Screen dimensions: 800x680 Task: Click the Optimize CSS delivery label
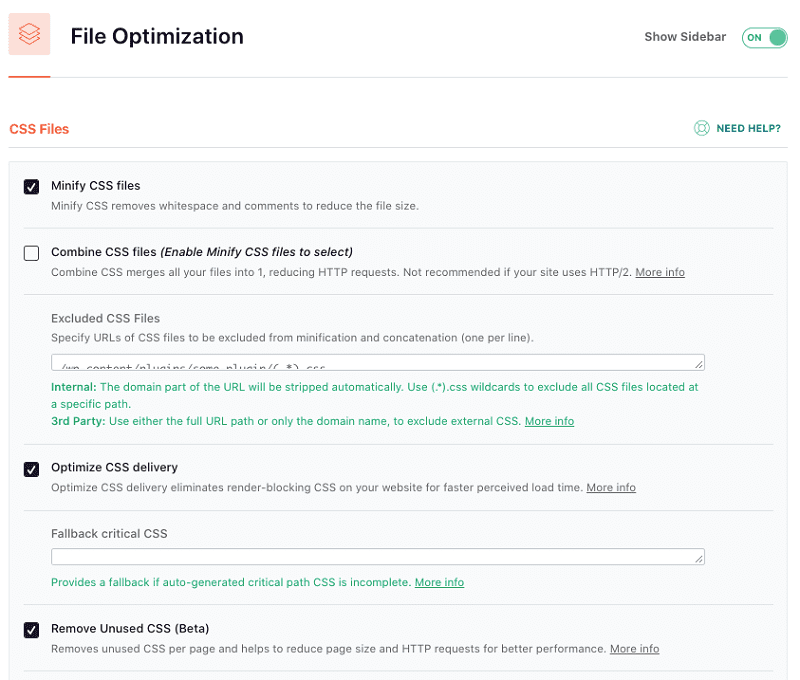pyautogui.click(x=114, y=467)
